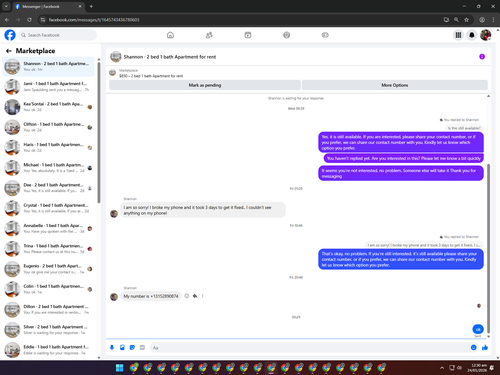Open Annabelle 1 bed 1 bath conversation
Viewport: 500px width, 375px height.
tap(49, 229)
